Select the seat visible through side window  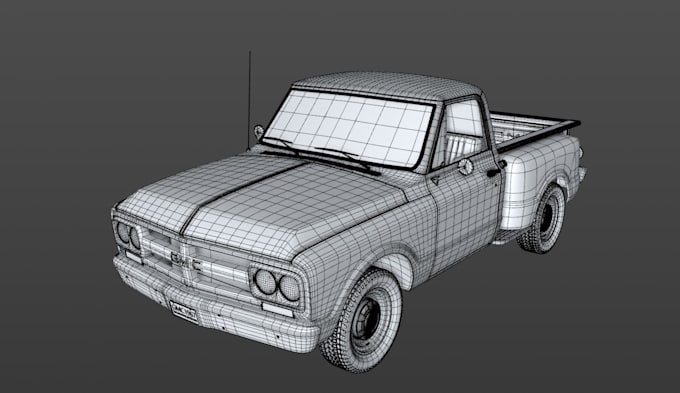click(462, 147)
